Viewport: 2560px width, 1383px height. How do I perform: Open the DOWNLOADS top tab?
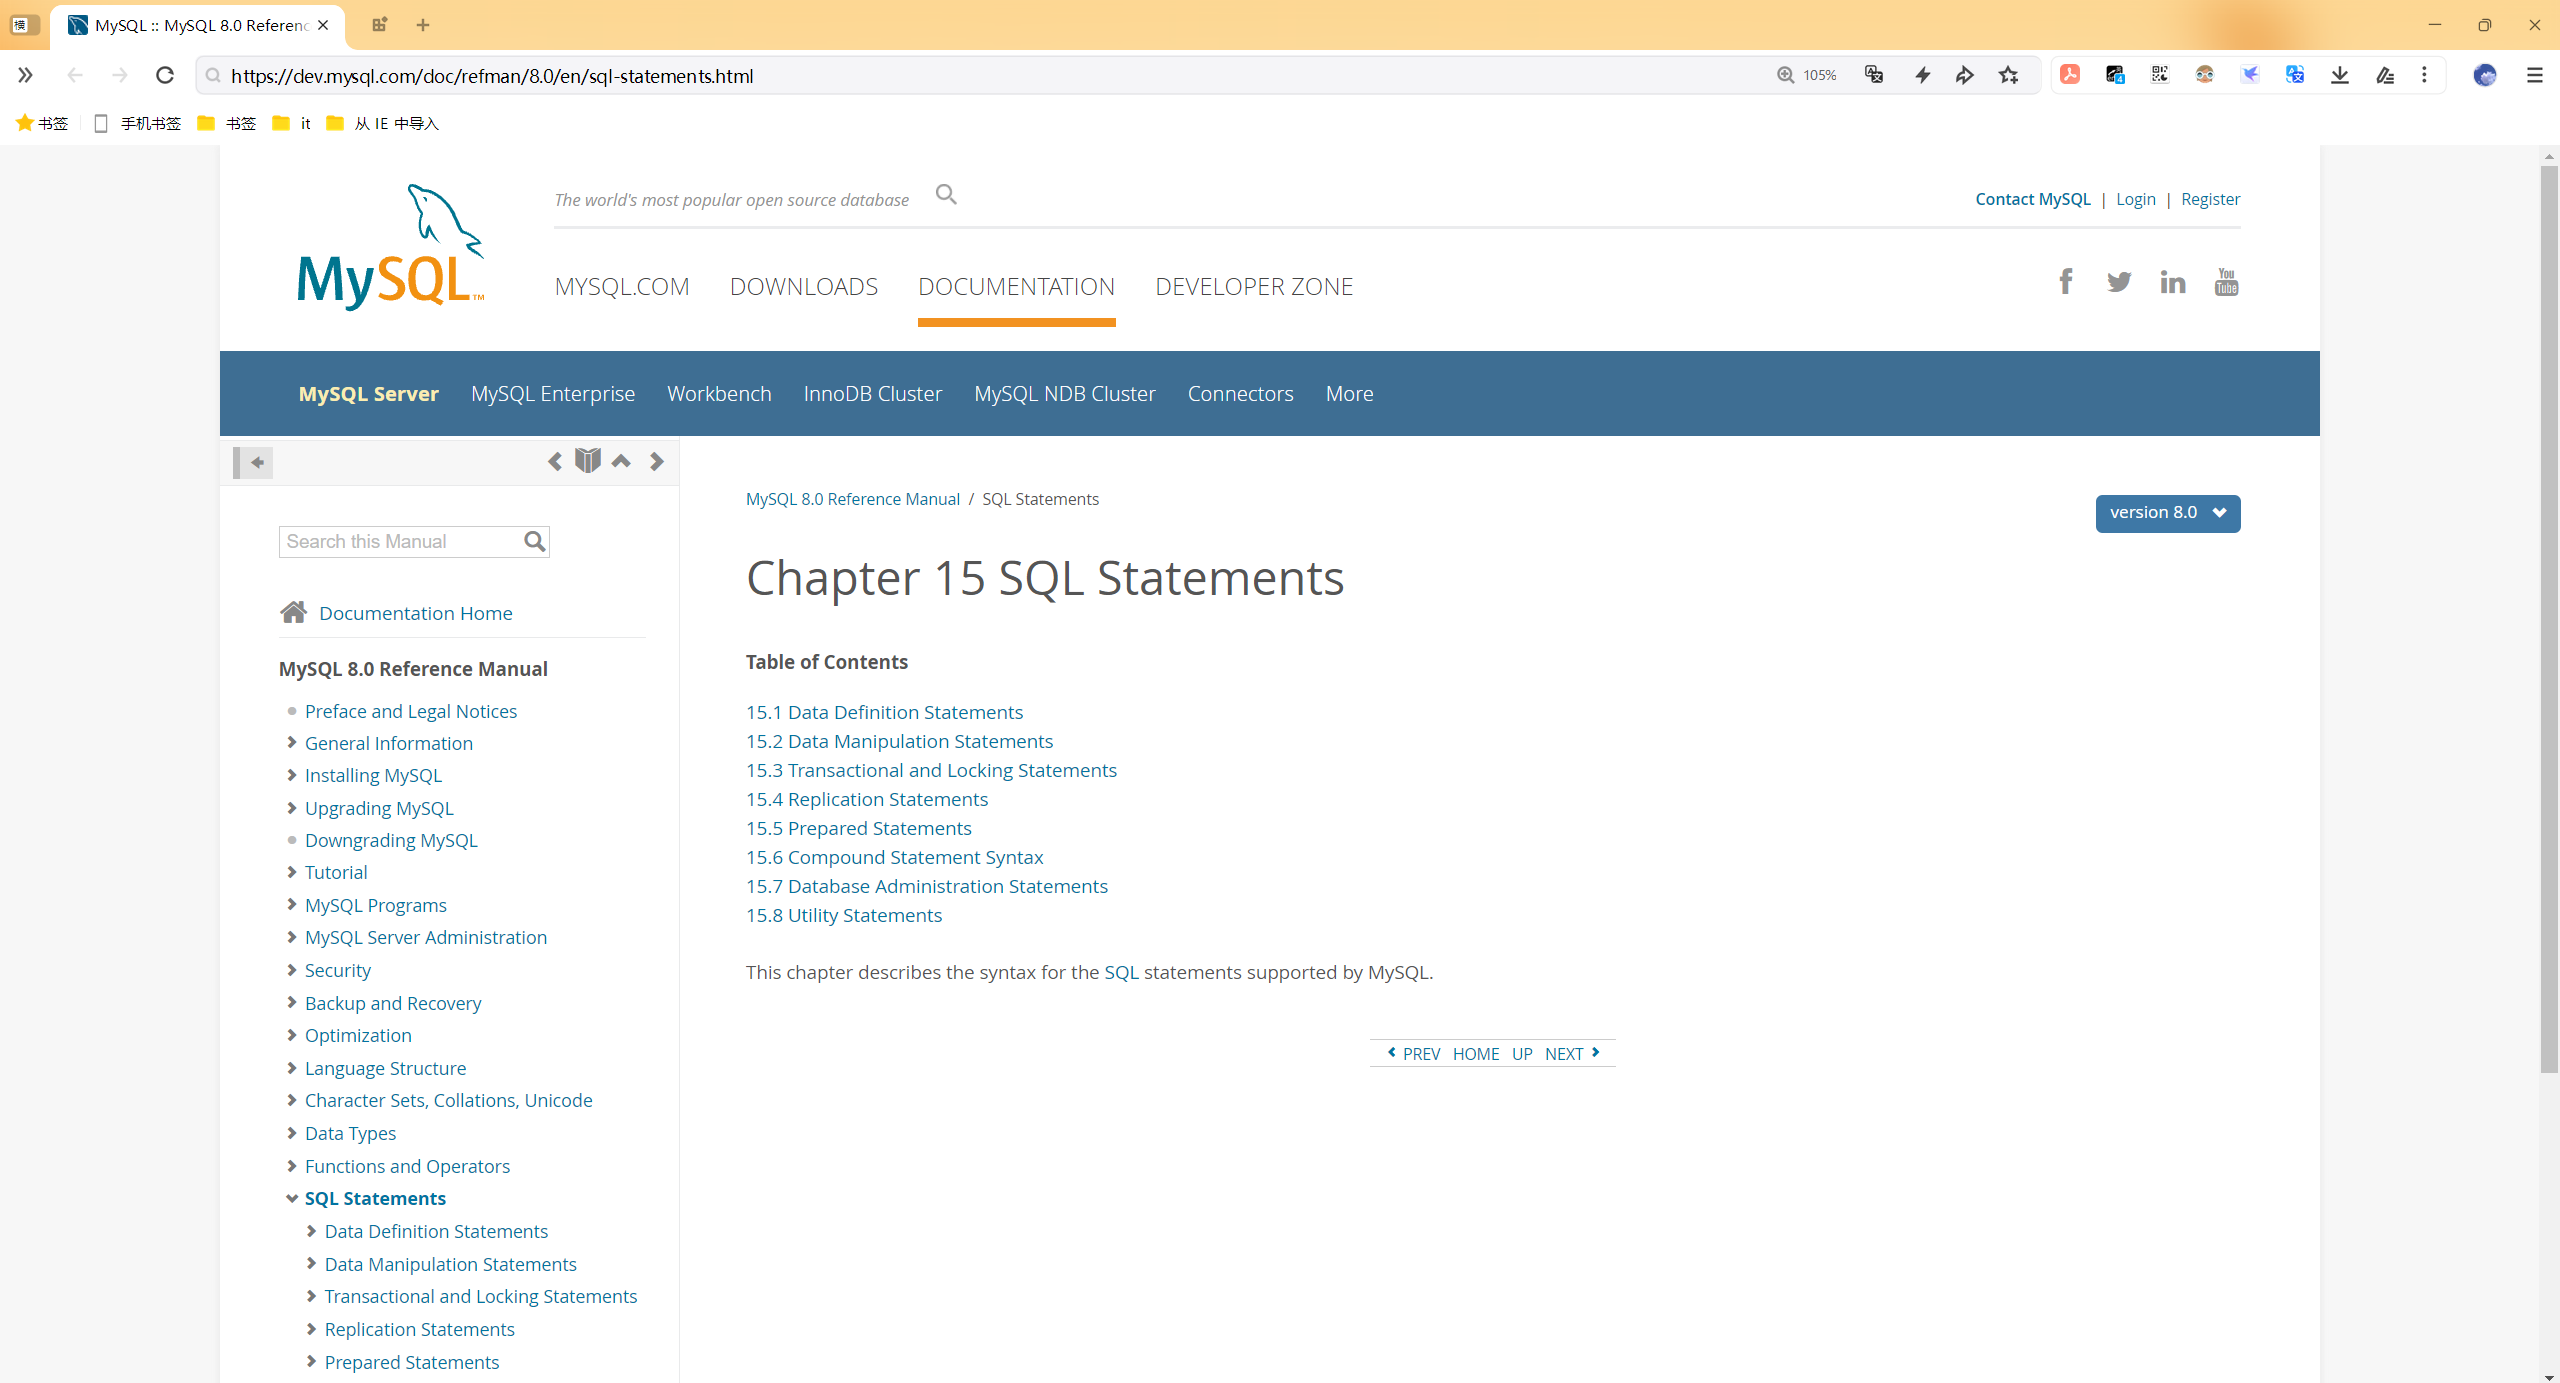804,287
